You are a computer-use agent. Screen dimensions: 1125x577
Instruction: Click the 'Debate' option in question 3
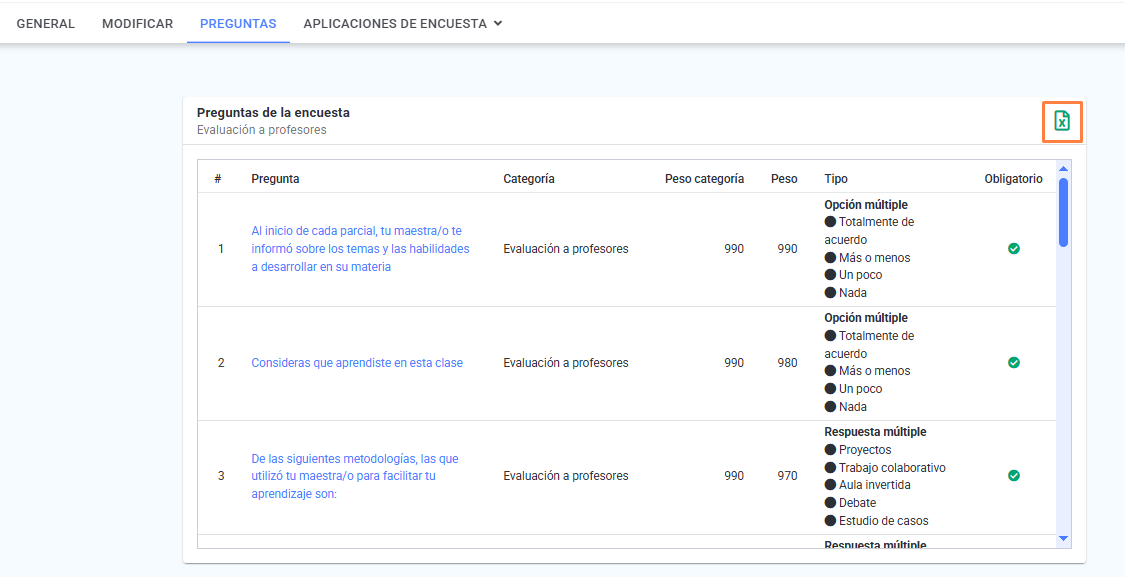tap(850, 503)
